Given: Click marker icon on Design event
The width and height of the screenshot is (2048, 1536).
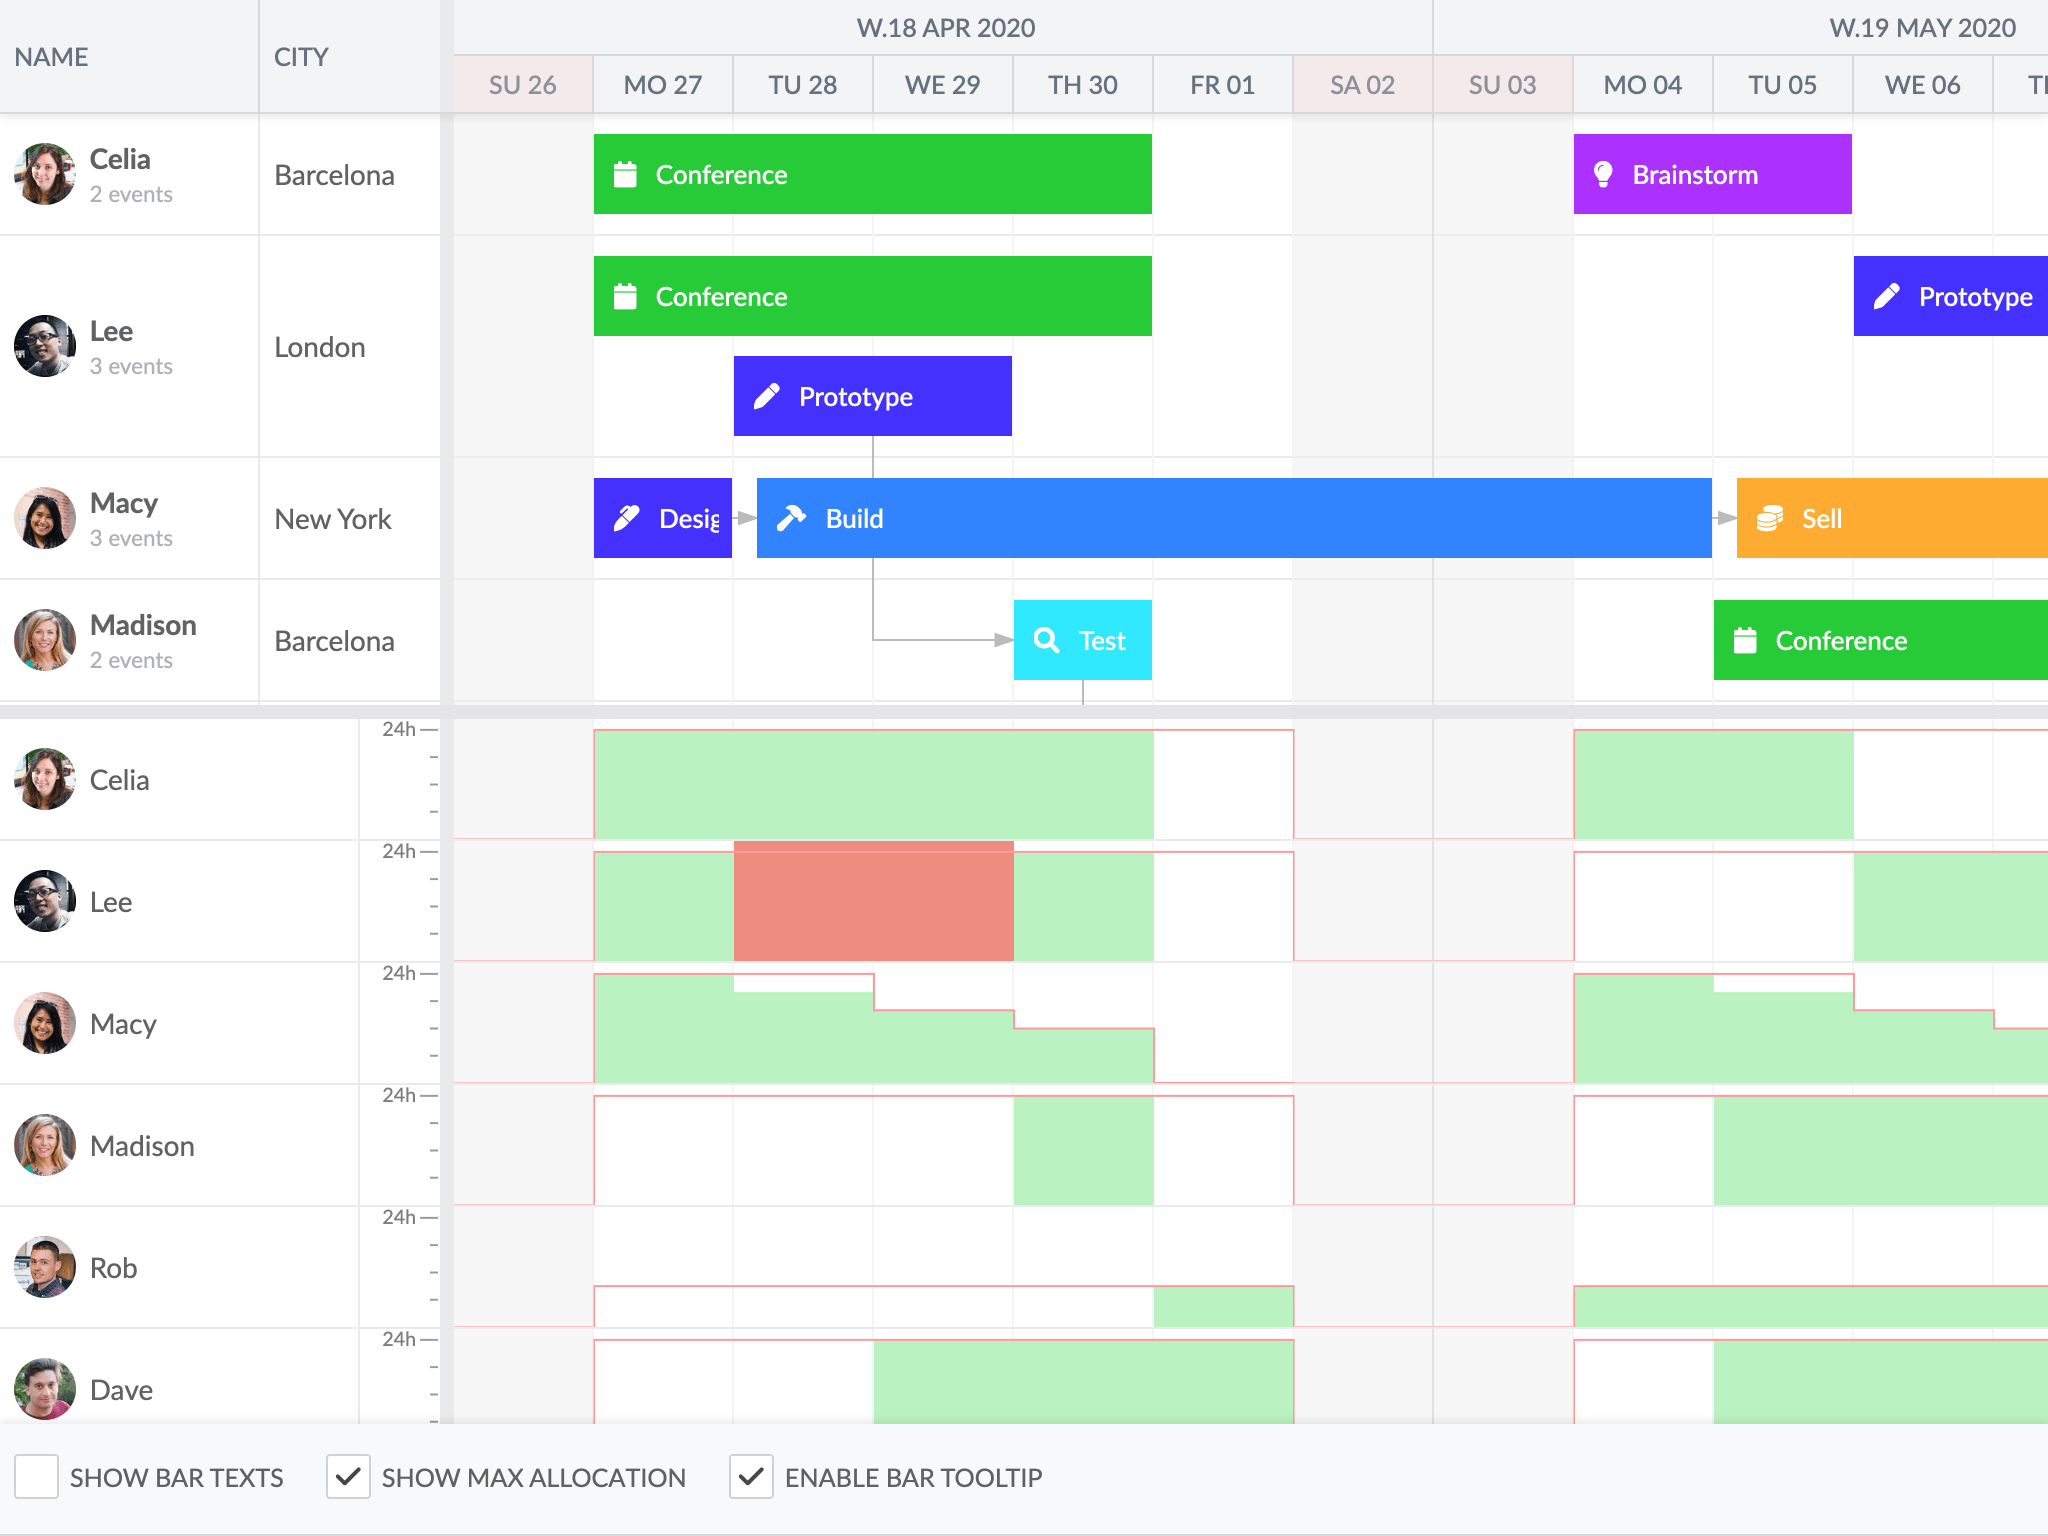Looking at the screenshot, I should 626,518.
